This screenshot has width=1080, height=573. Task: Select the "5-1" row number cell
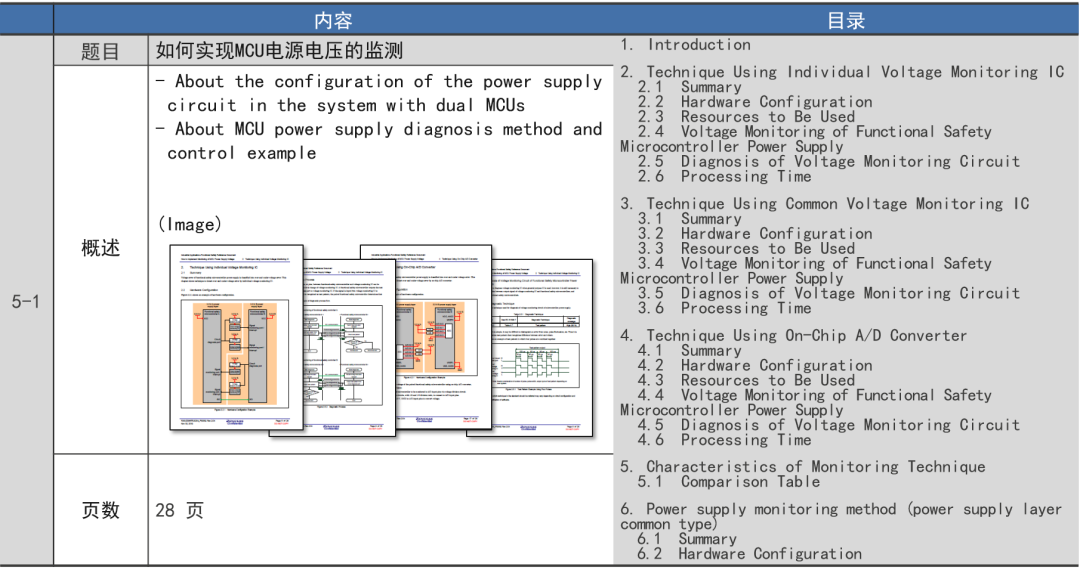pyautogui.click(x=26, y=301)
